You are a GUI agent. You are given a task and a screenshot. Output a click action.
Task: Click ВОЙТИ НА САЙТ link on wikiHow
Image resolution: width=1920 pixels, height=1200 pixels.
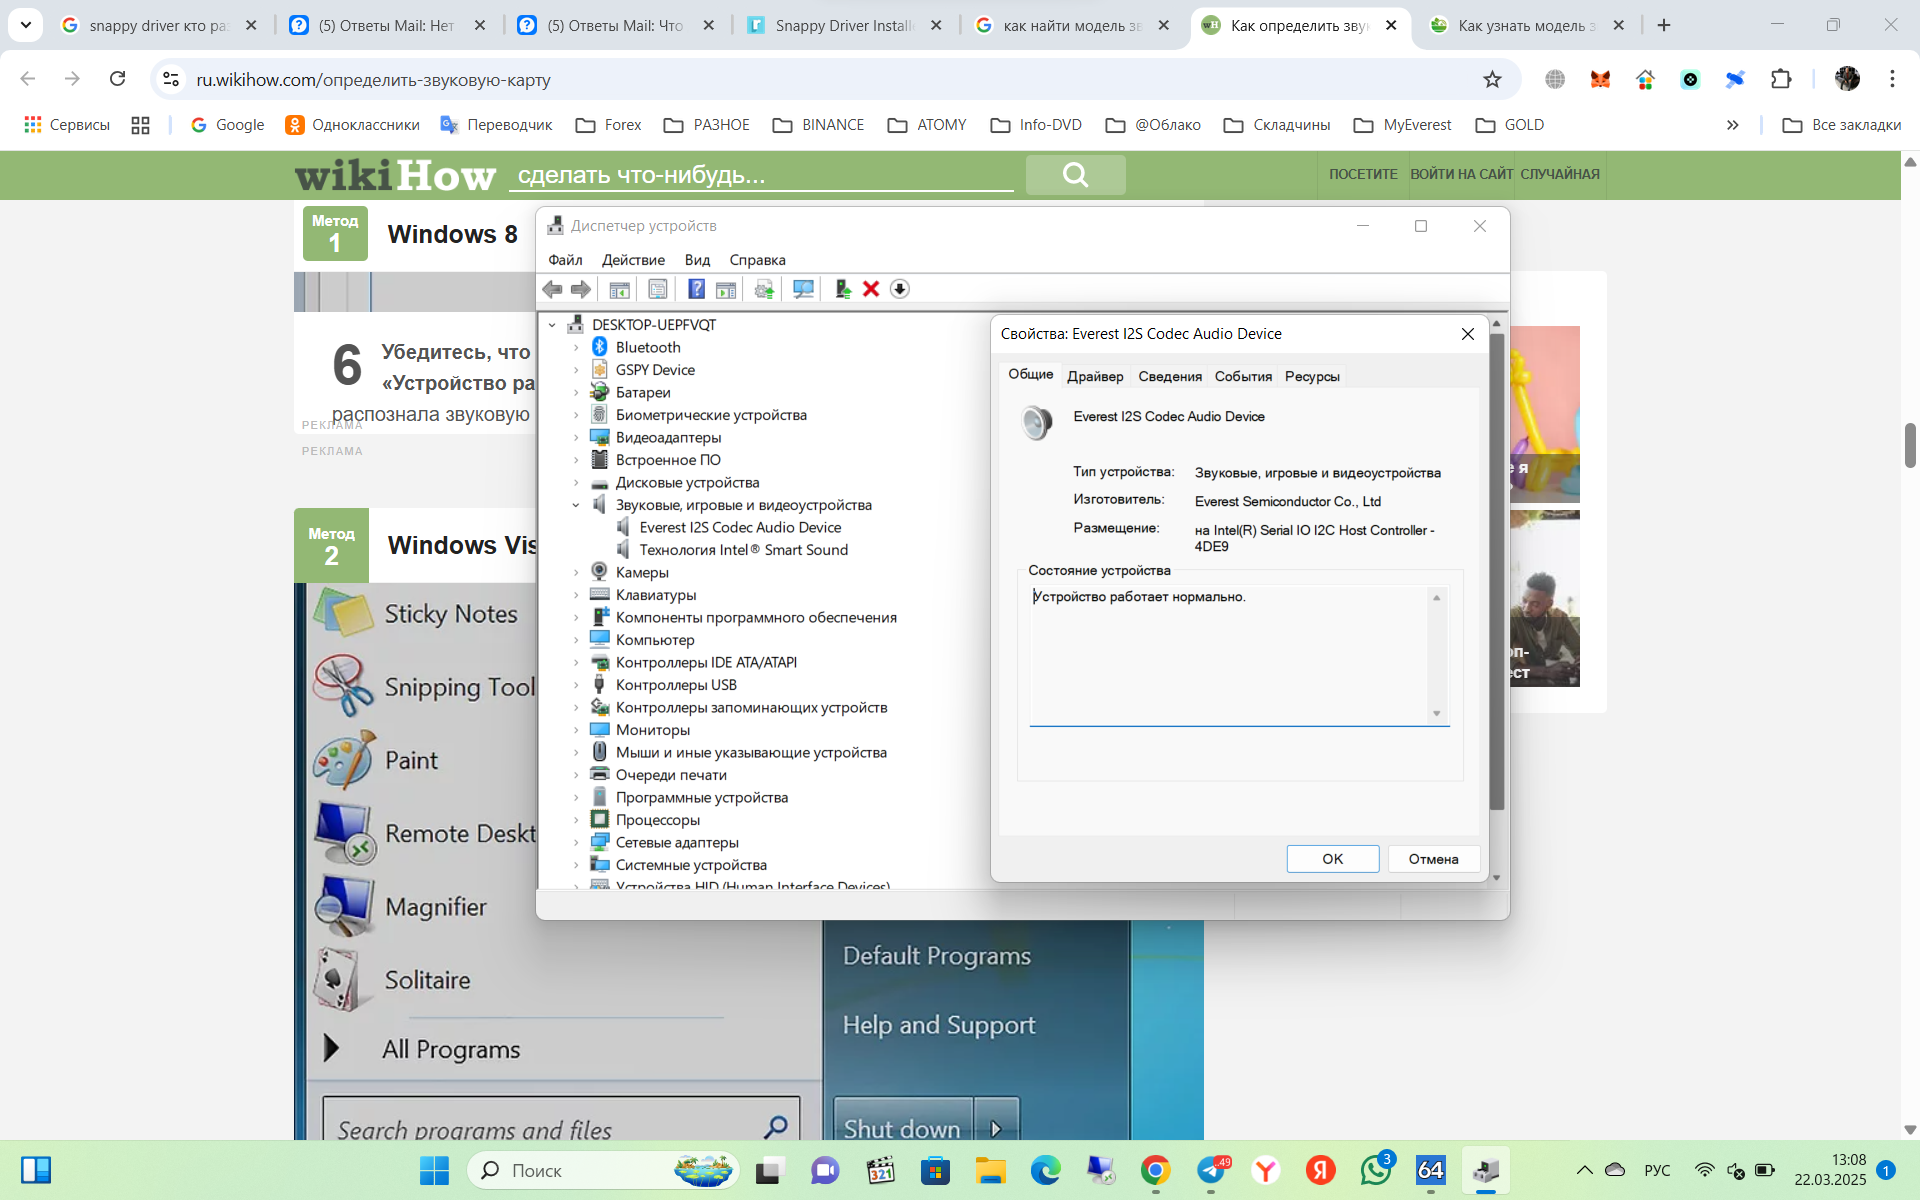click(1461, 174)
